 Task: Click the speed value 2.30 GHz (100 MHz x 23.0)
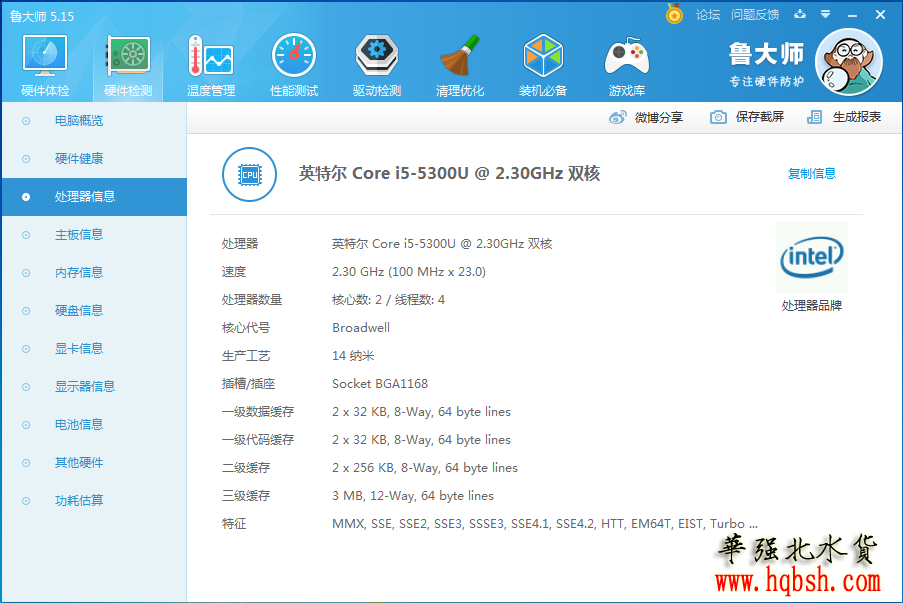coord(409,272)
